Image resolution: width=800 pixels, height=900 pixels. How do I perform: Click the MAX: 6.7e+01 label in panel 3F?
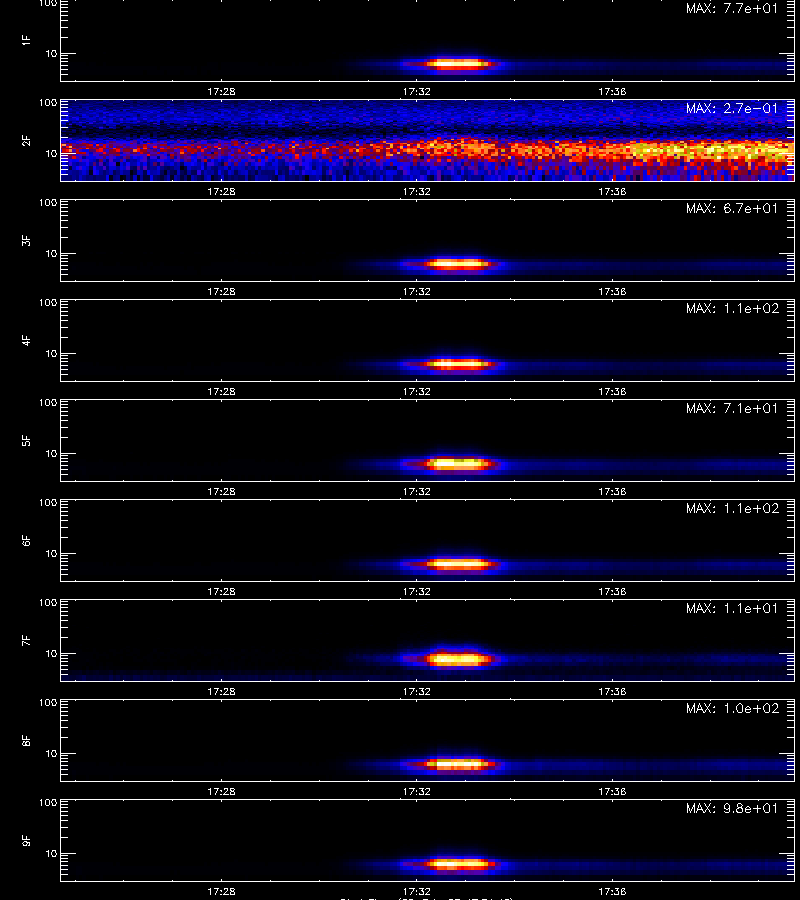tap(732, 208)
